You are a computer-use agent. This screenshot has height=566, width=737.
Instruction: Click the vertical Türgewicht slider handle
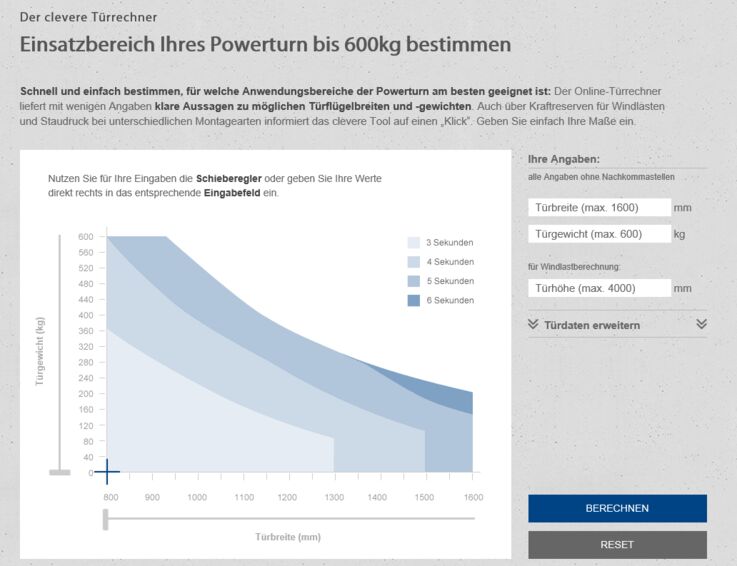(60, 472)
